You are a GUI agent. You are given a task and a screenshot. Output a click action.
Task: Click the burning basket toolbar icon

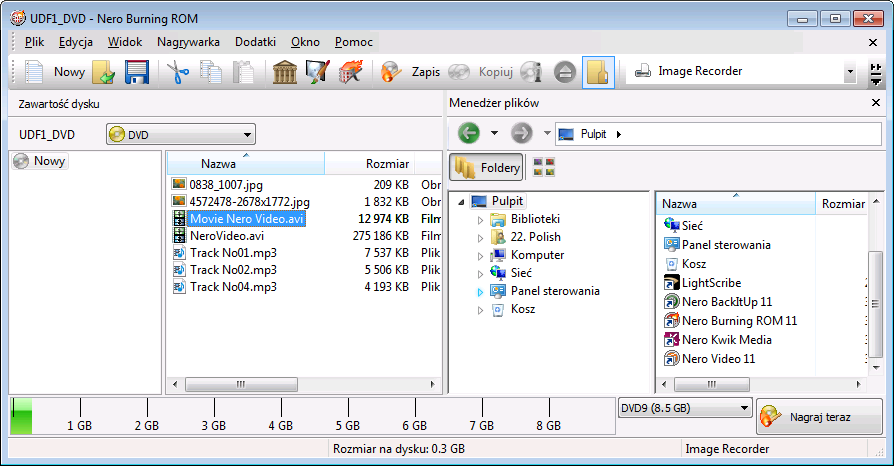tap(351, 72)
